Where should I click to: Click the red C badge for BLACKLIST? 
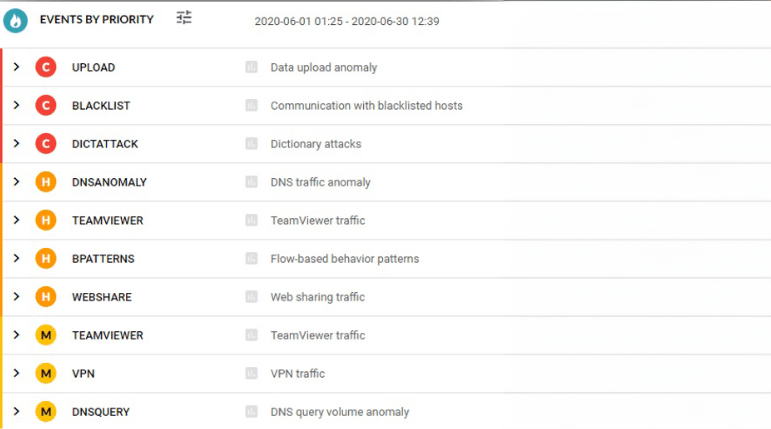click(45, 105)
